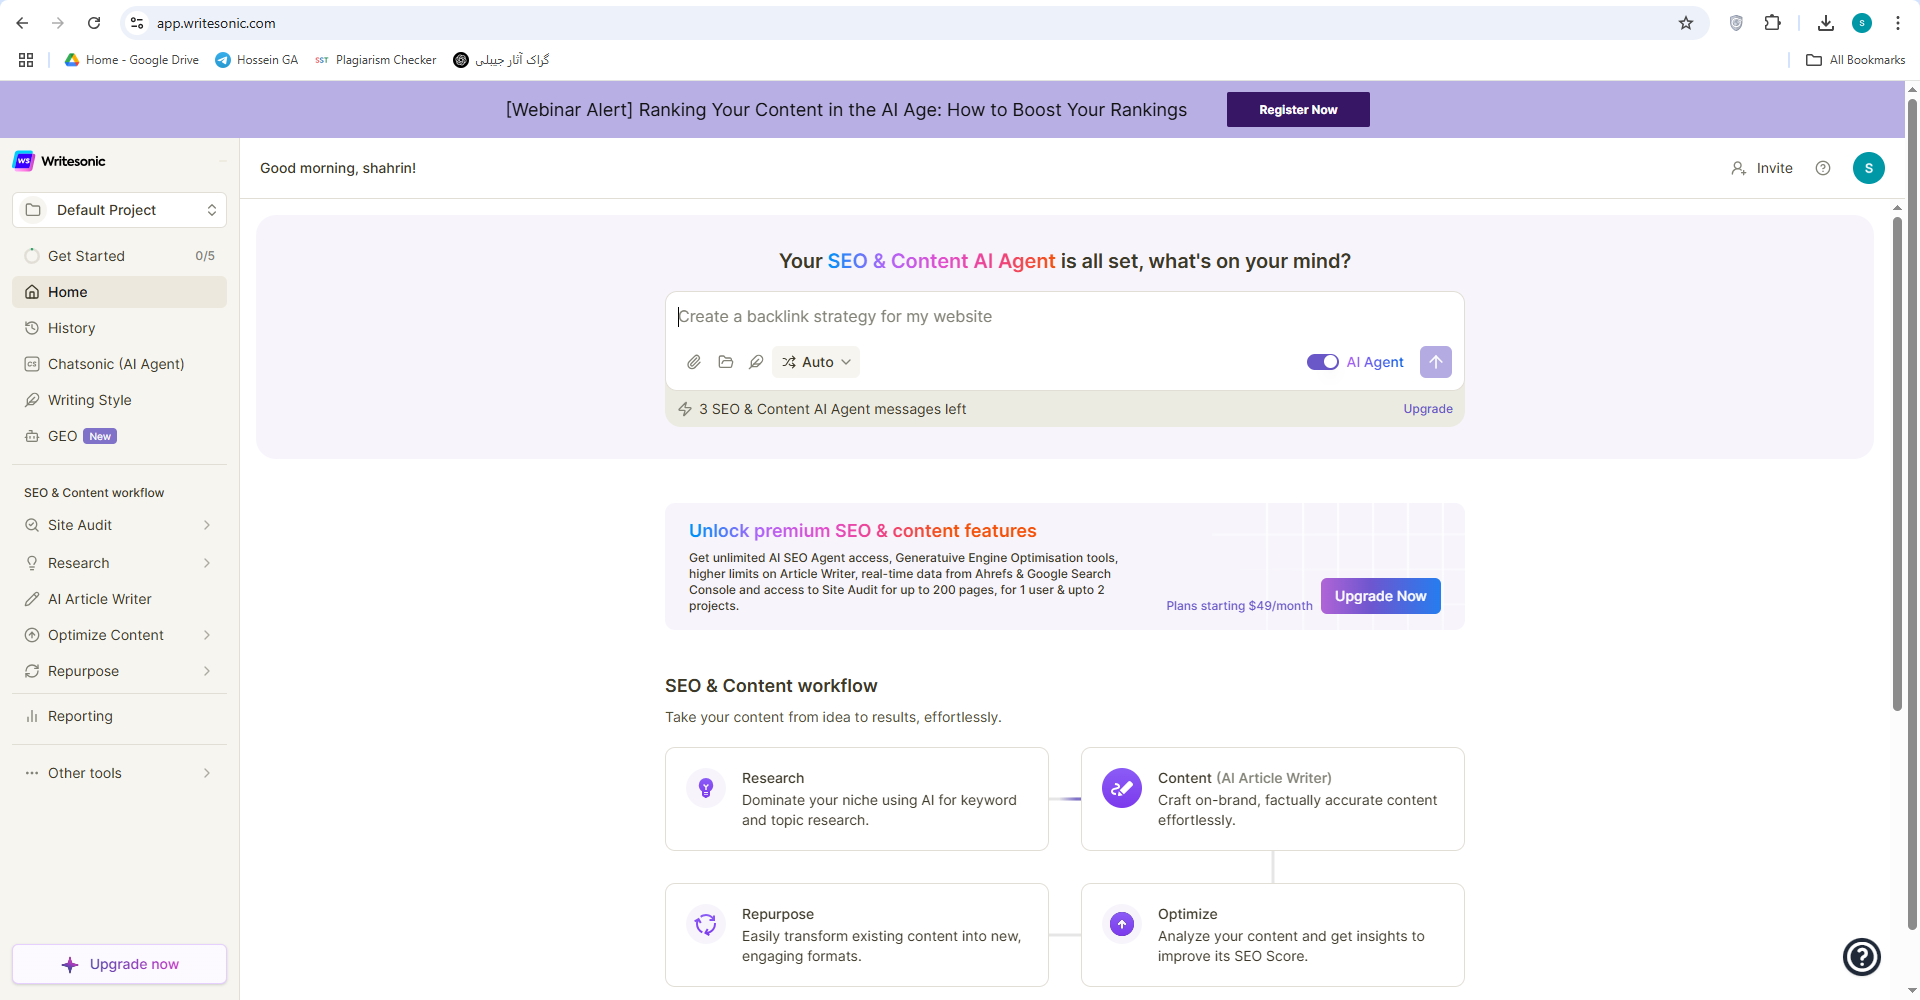1920x1000 pixels.
Task: Go to Home in sidebar
Action: pyautogui.click(x=120, y=292)
